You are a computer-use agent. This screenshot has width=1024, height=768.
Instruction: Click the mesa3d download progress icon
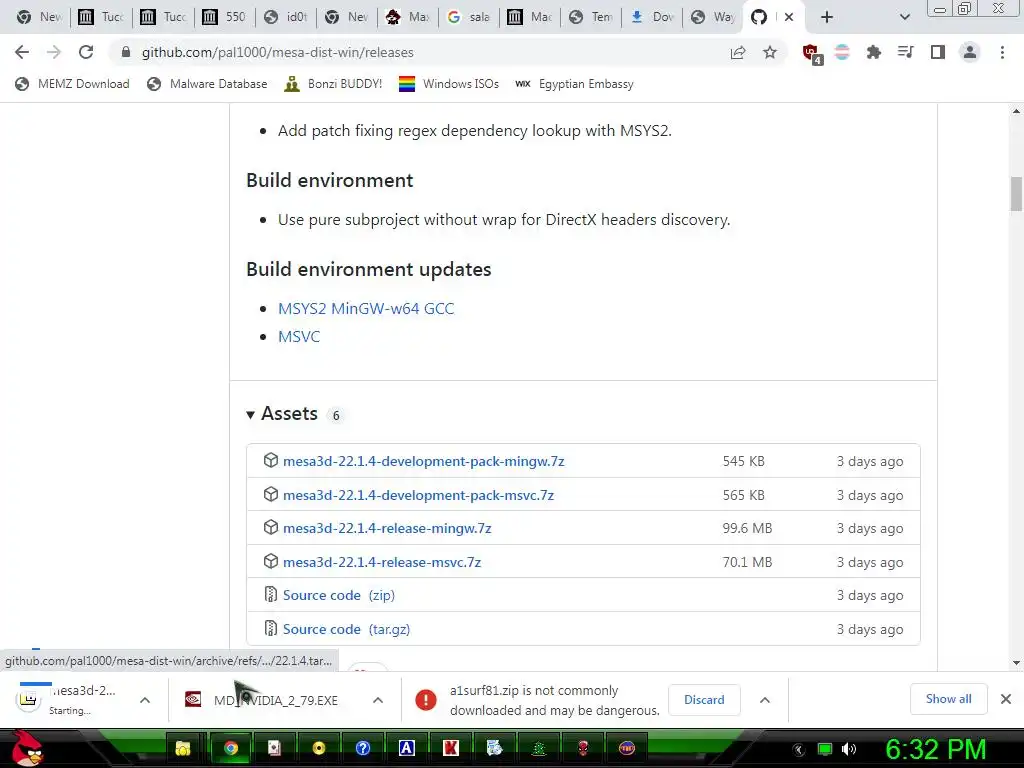28,699
